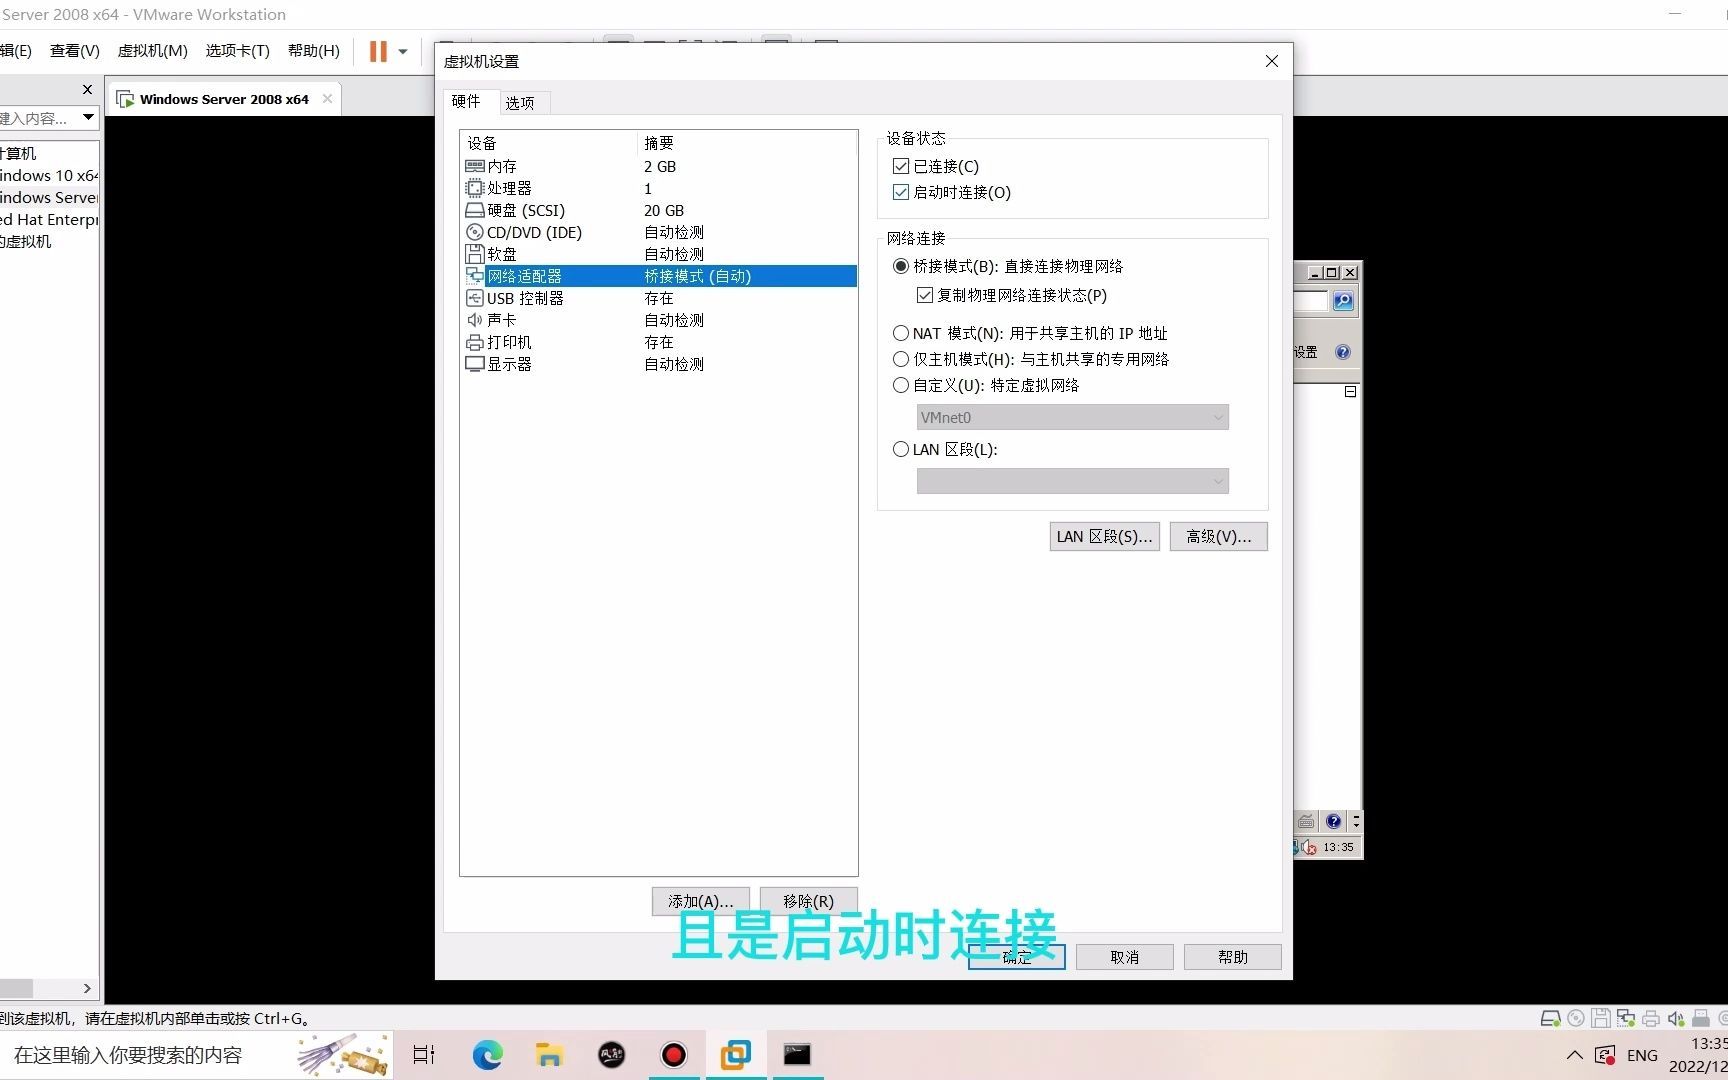Open Microsoft Edge from taskbar
The height and width of the screenshot is (1080, 1728).
pos(487,1055)
